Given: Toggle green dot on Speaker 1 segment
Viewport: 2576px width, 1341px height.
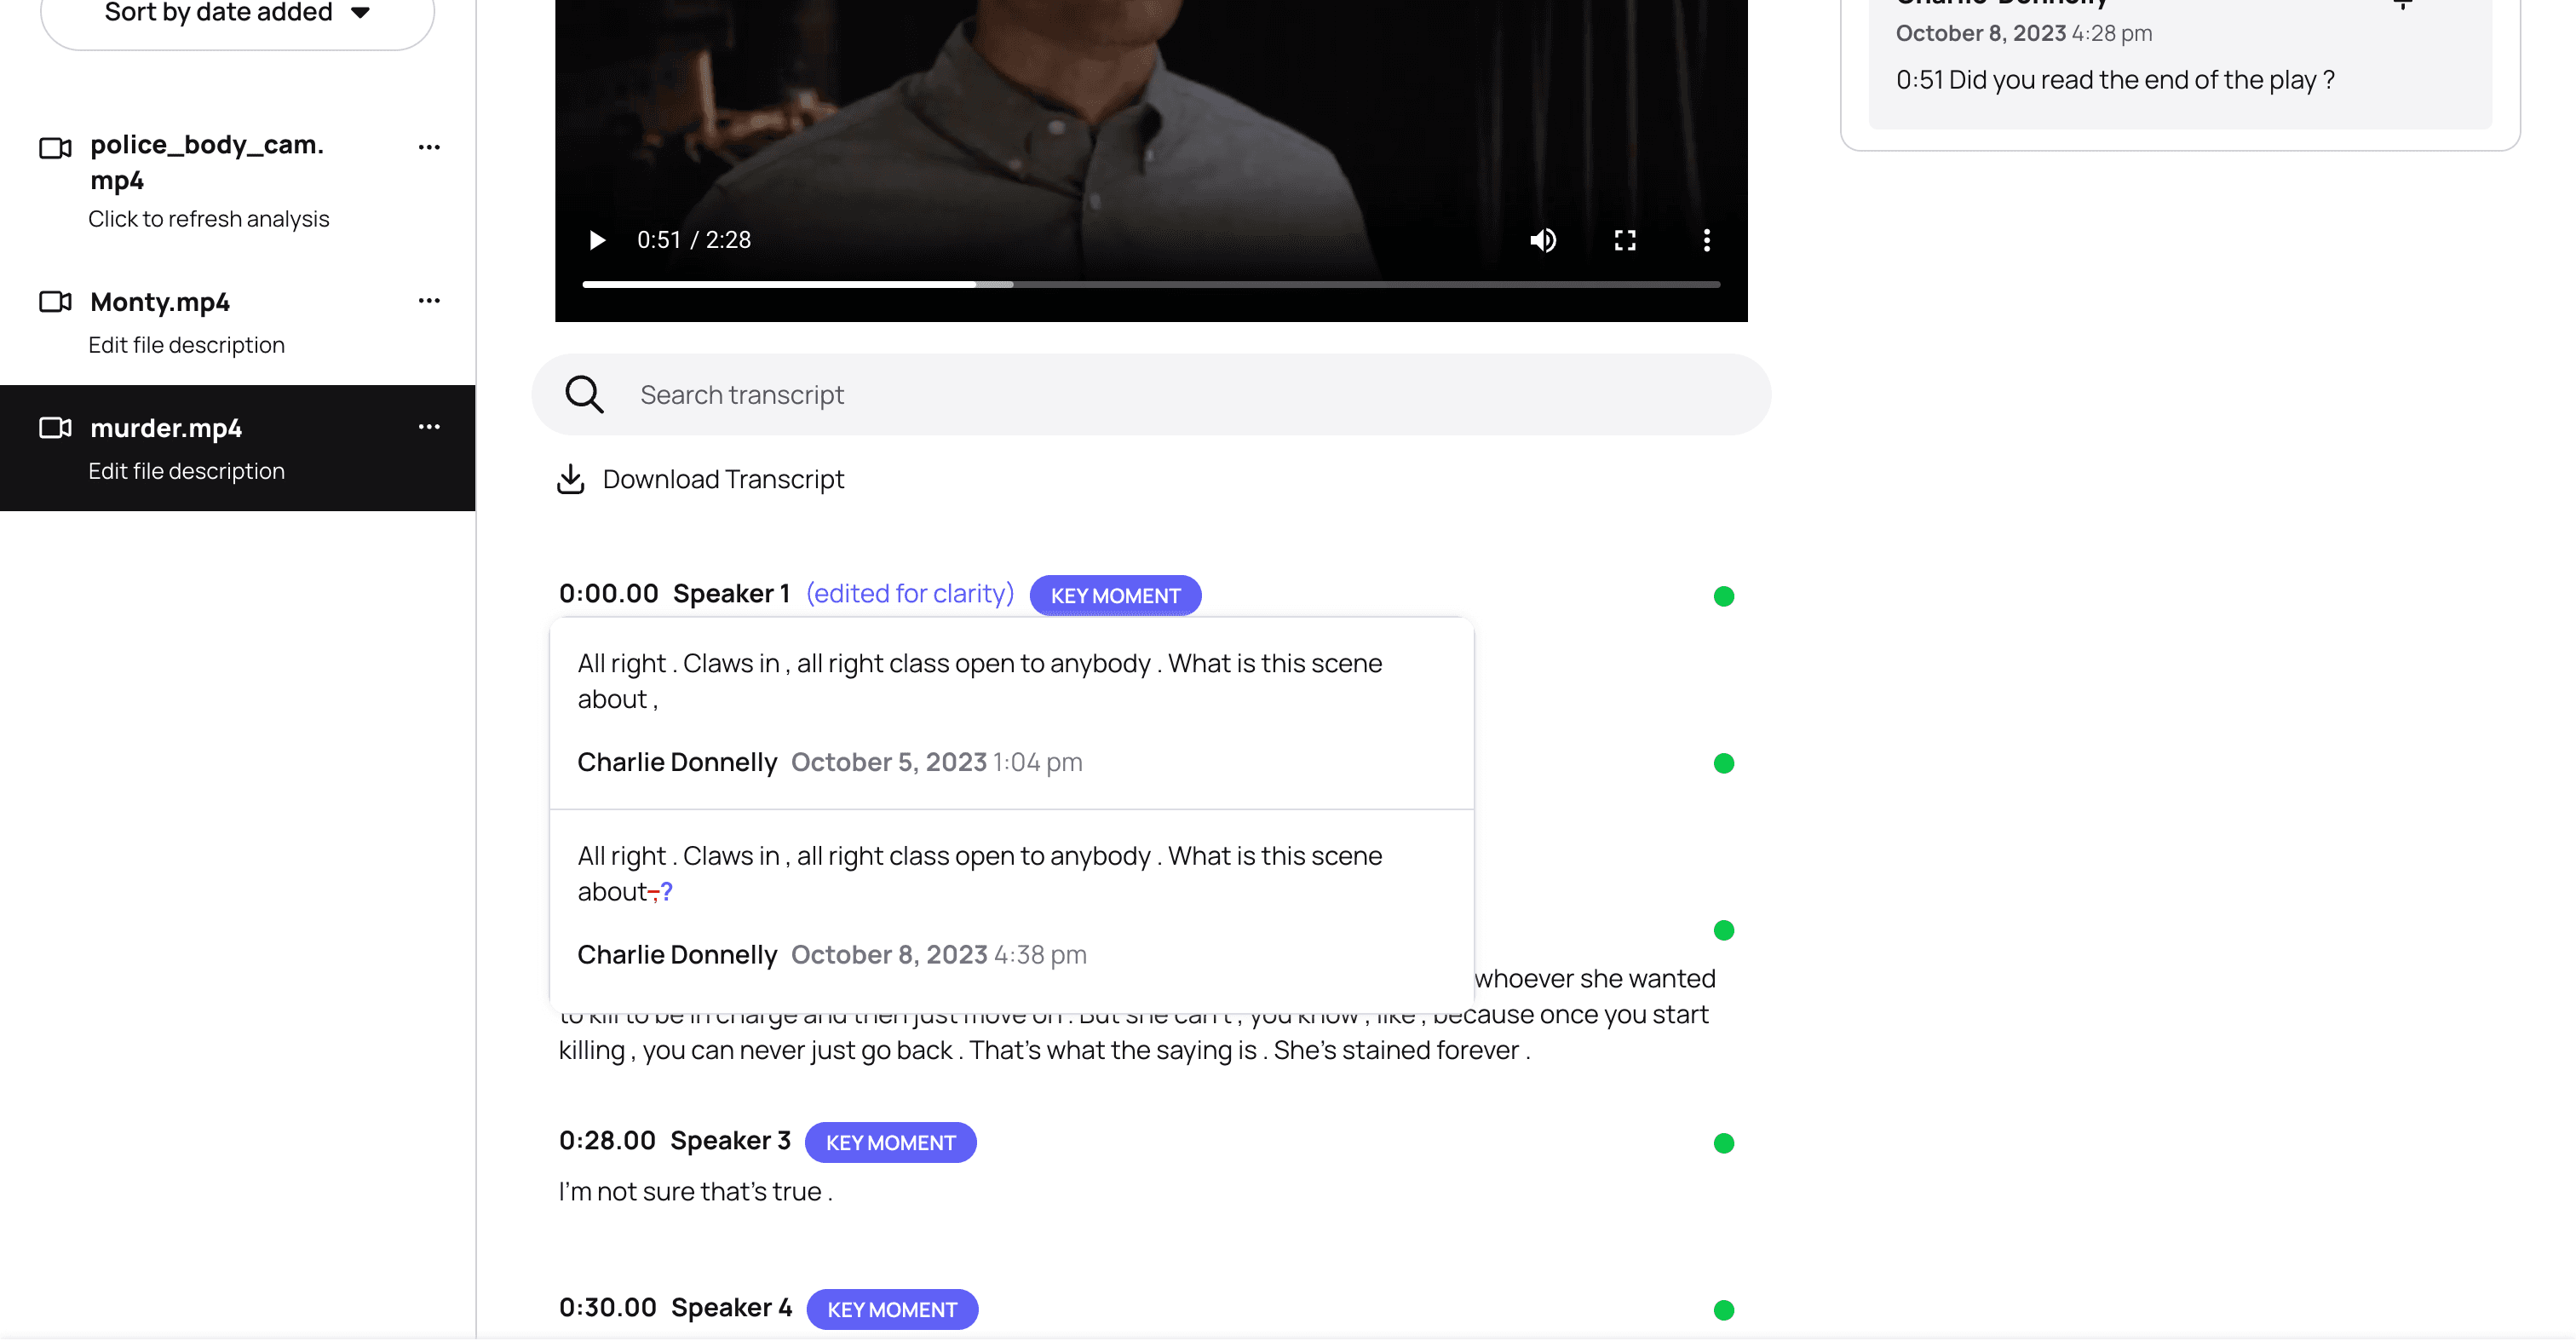Looking at the screenshot, I should pos(1723,596).
